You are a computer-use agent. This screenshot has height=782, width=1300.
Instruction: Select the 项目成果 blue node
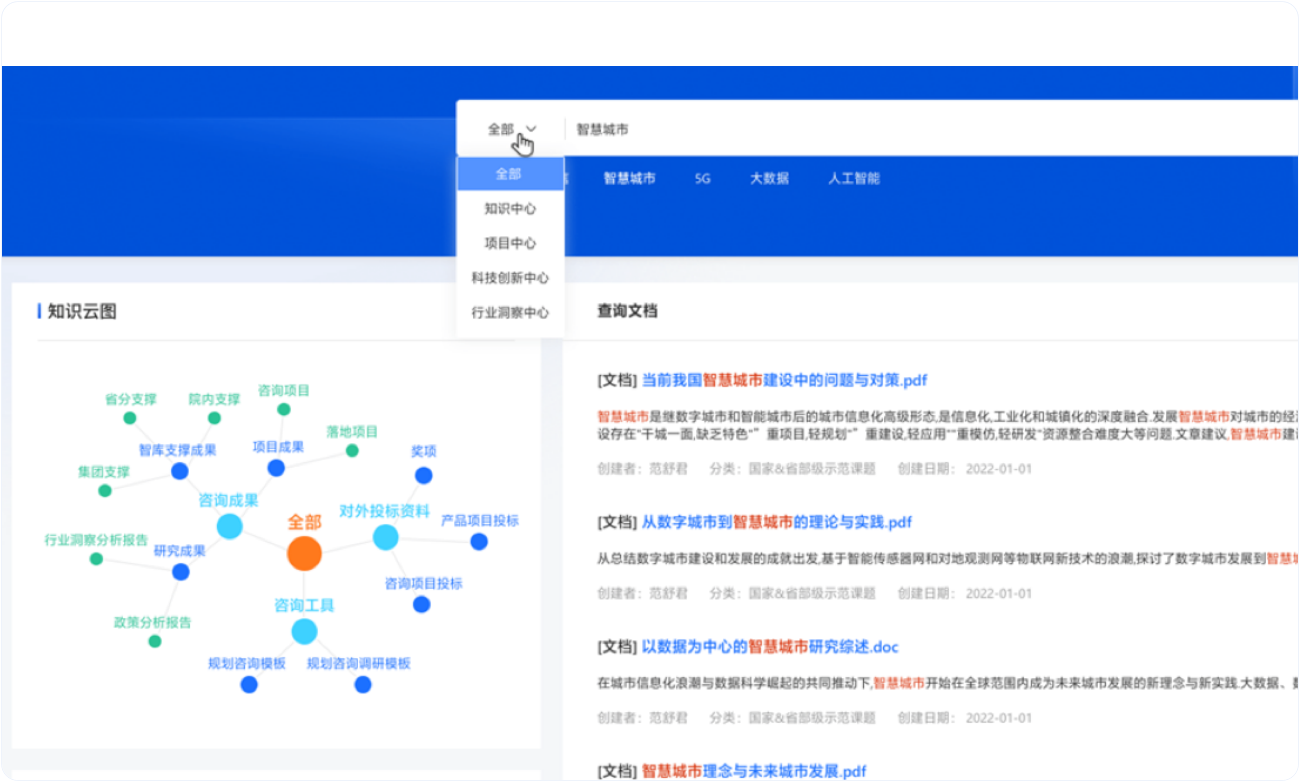coord(276,468)
